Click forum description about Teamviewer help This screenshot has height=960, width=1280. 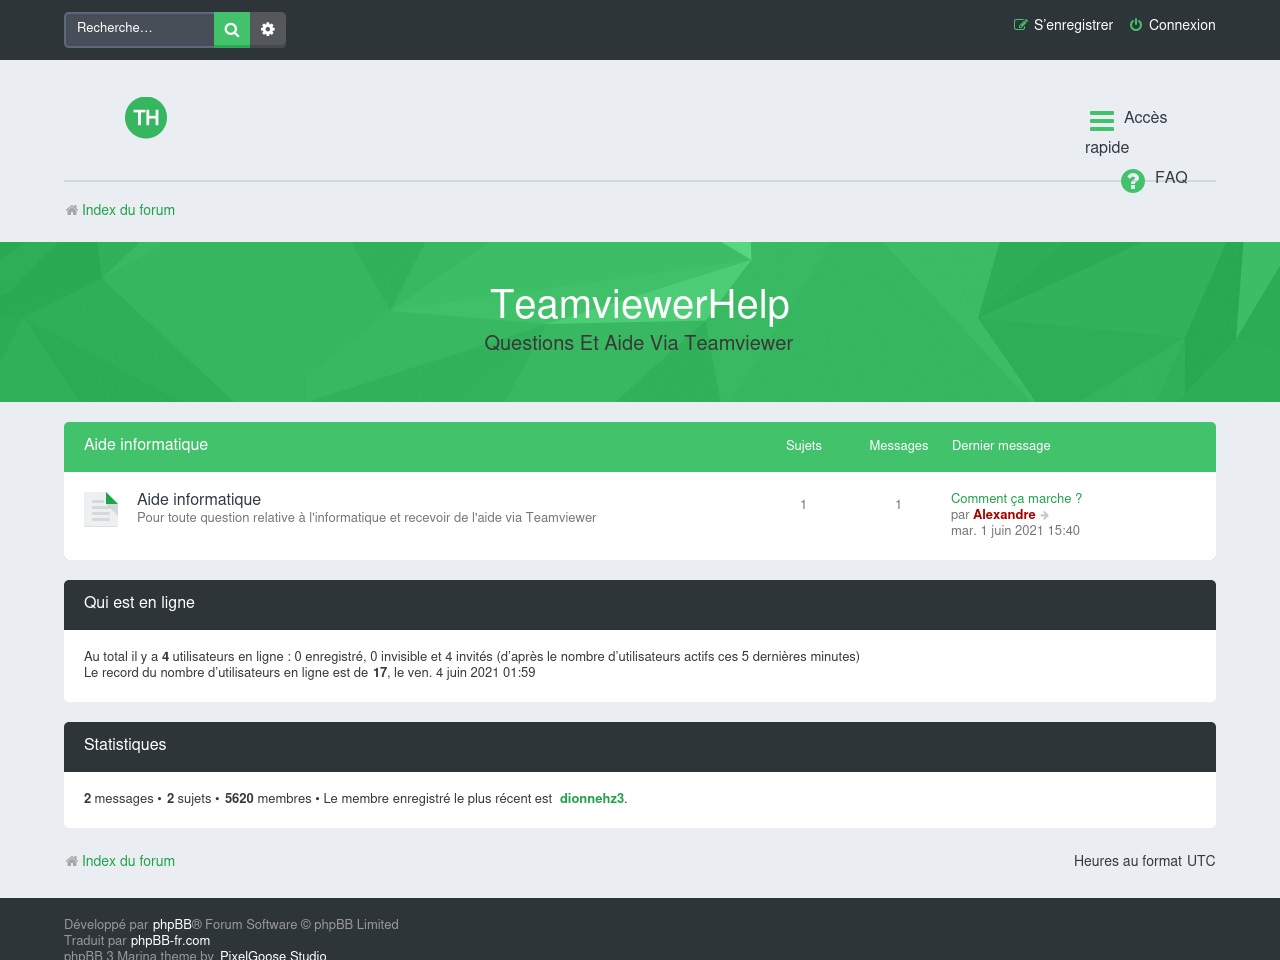366,518
